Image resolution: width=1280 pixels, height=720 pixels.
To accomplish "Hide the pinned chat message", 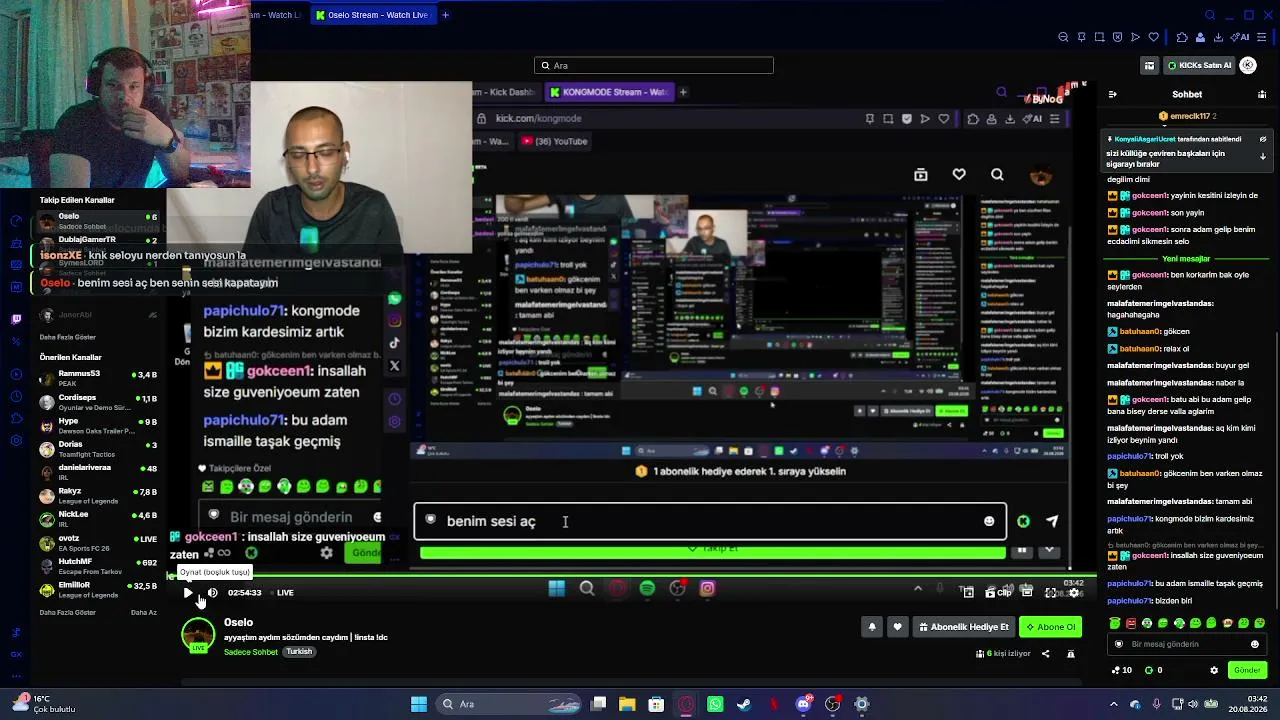I will point(1263,139).
